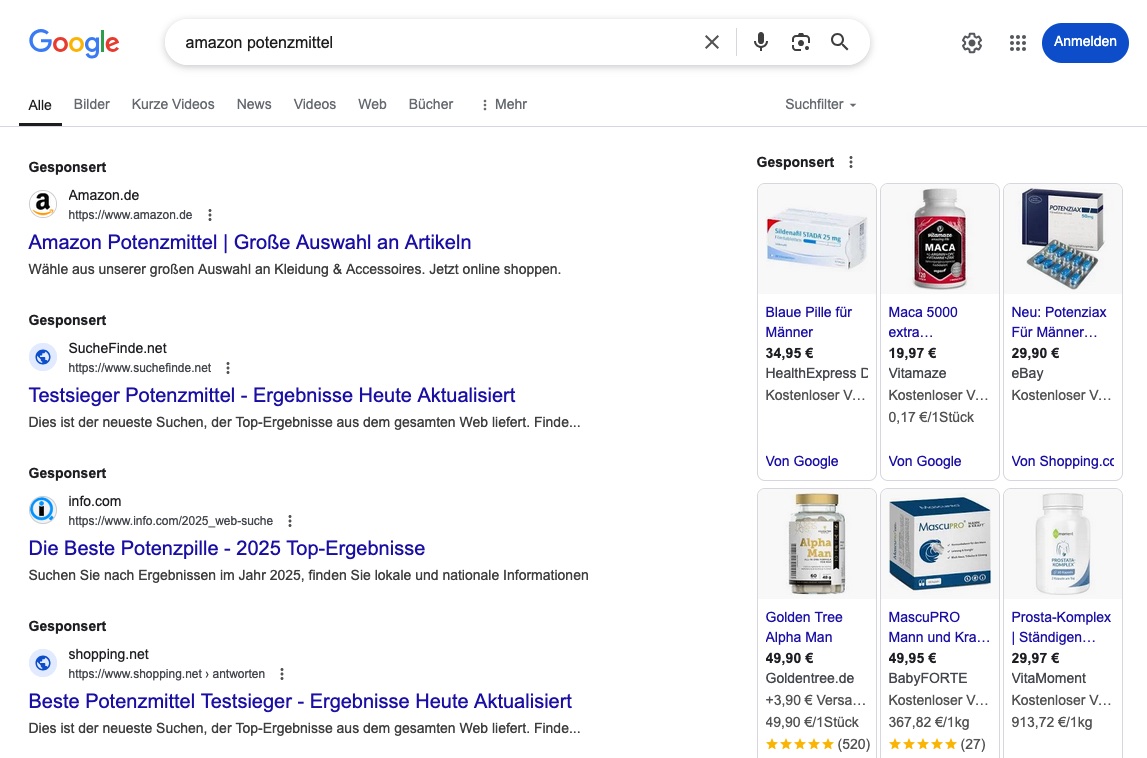Image resolution: width=1147 pixels, height=758 pixels.
Task: Click the Maca 5000 product thumbnail
Action: coord(940,239)
